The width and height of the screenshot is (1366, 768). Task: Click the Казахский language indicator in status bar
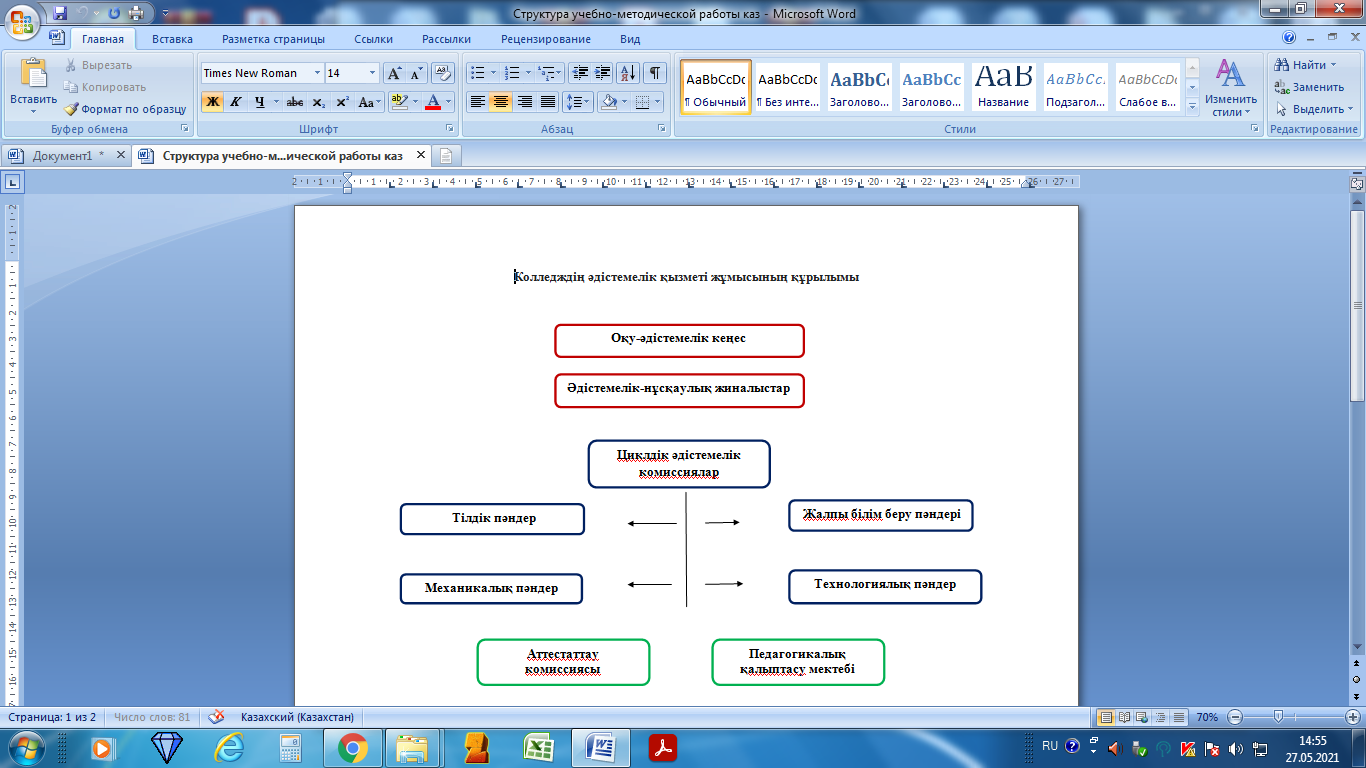point(297,717)
